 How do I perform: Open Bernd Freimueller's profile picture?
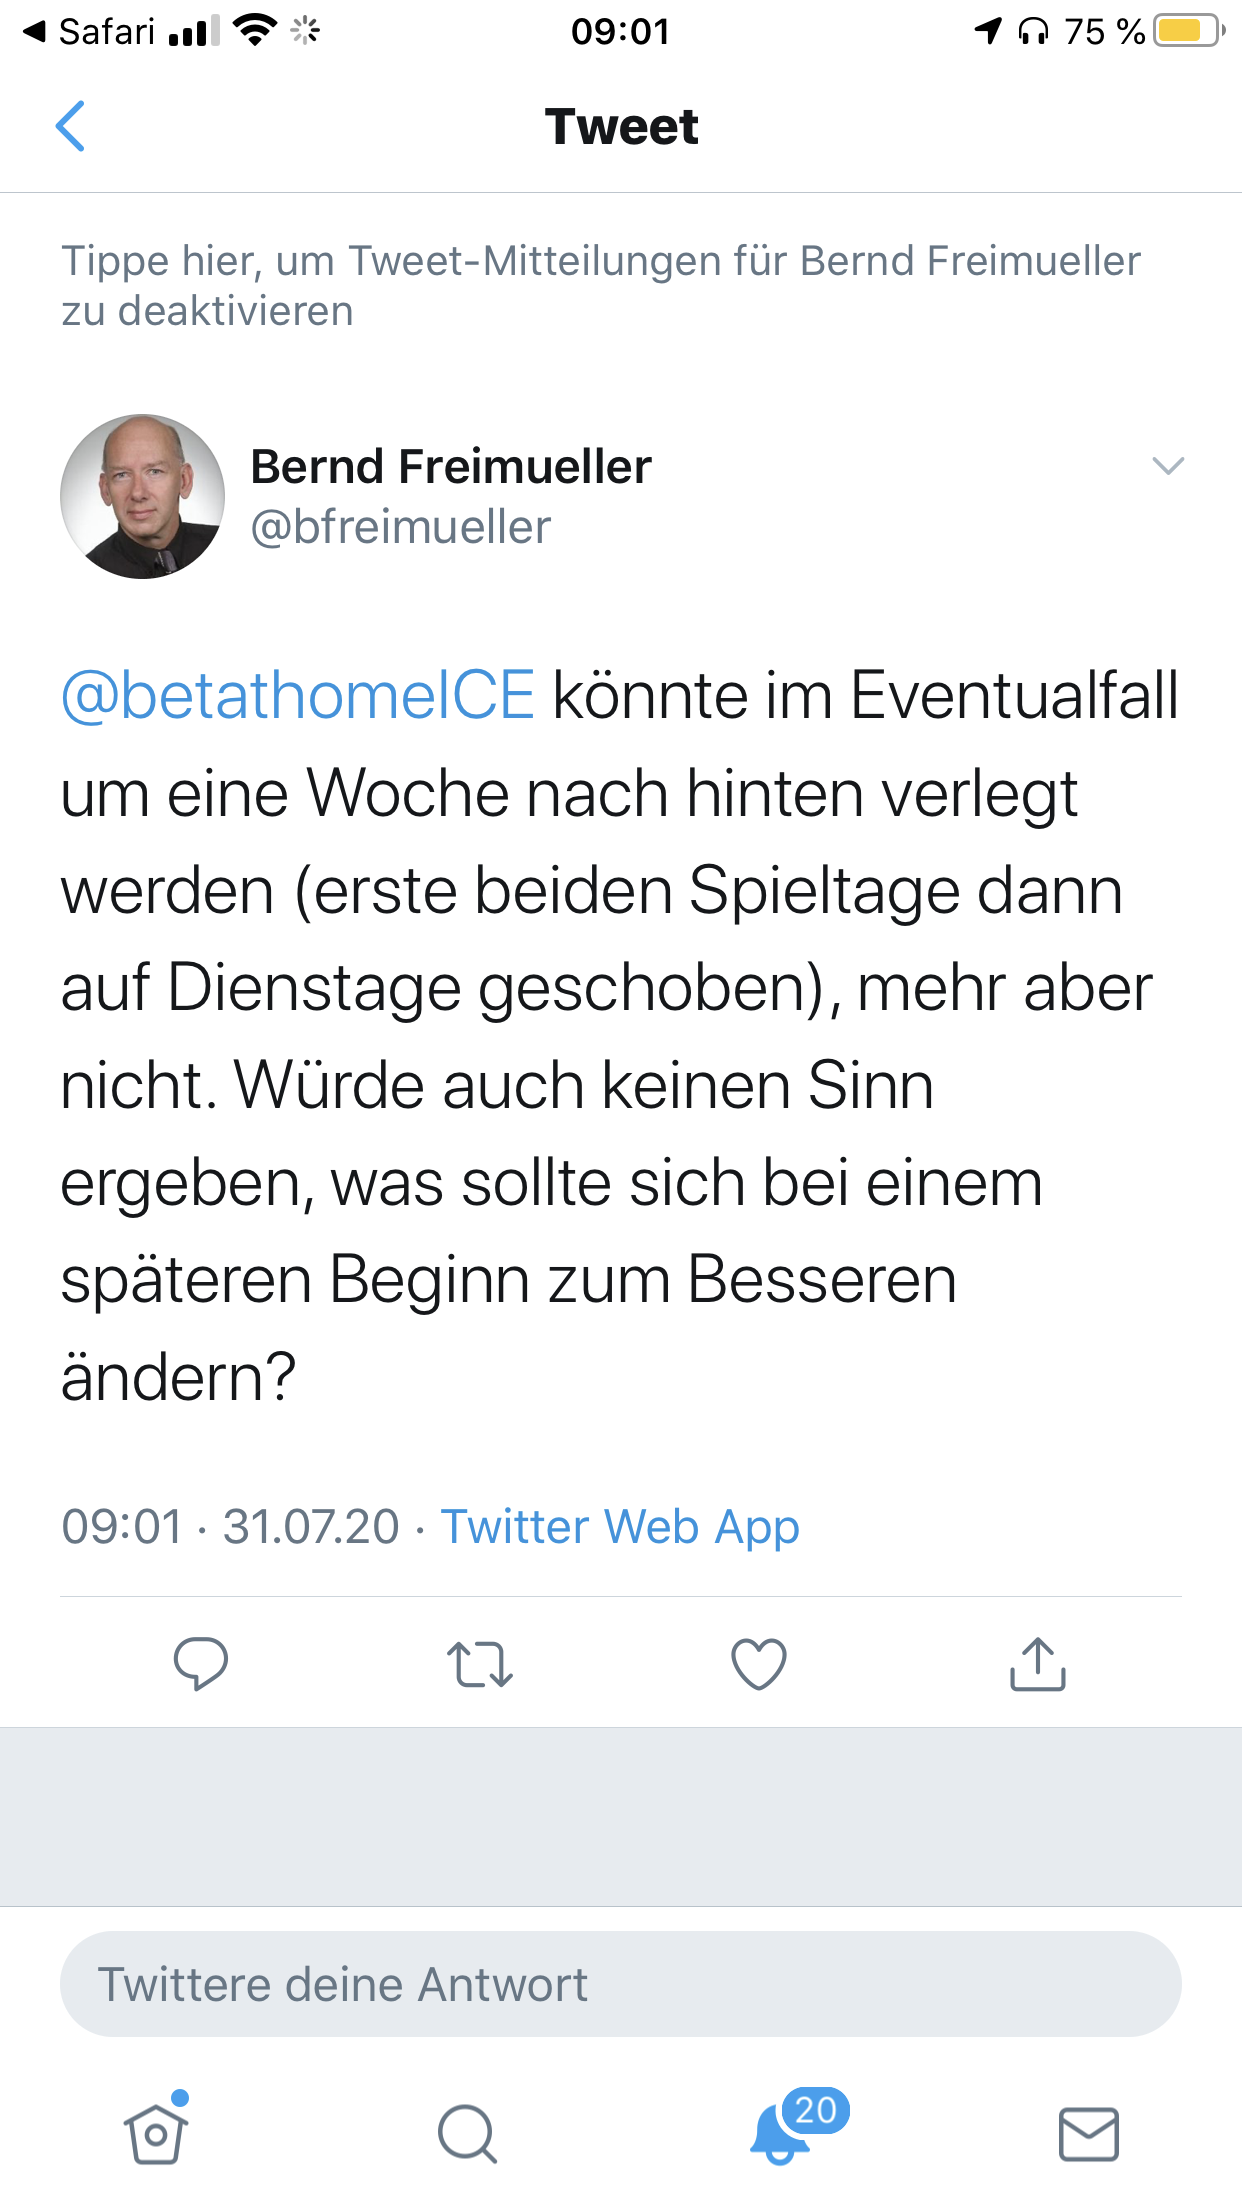click(143, 496)
